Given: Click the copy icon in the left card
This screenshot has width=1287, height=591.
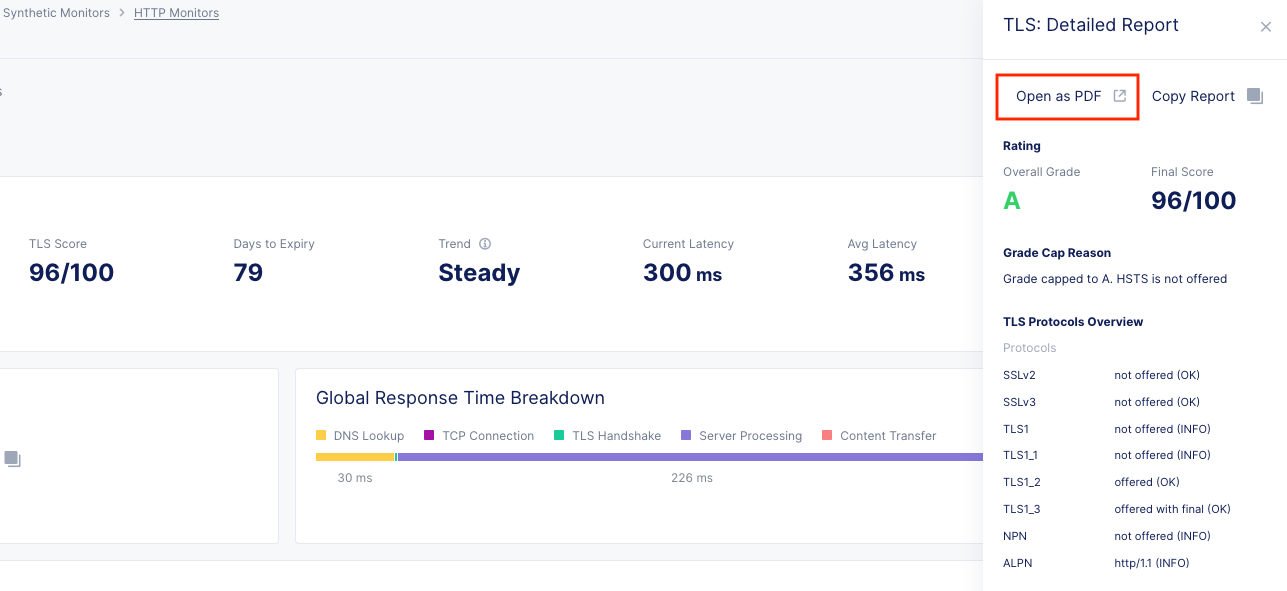Looking at the screenshot, I should (12, 459).
